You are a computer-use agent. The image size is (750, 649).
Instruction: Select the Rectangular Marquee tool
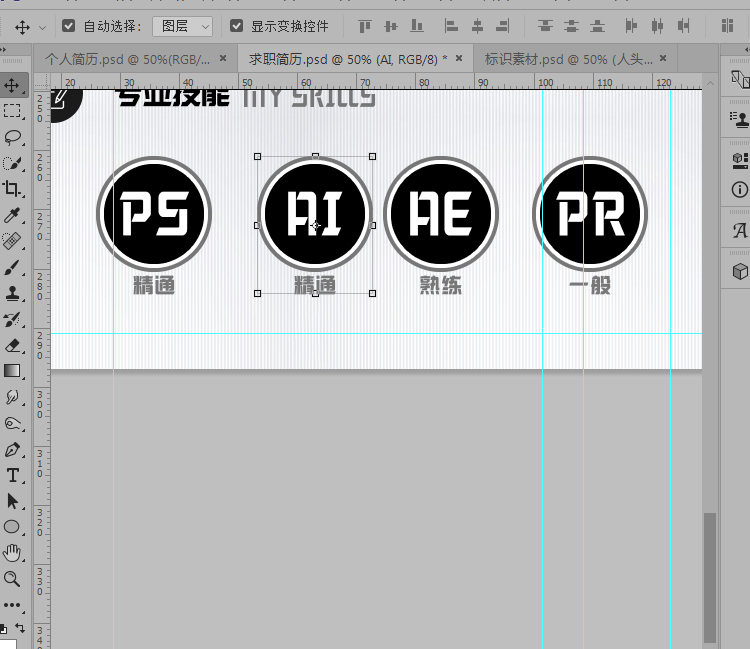coord(12,111)
